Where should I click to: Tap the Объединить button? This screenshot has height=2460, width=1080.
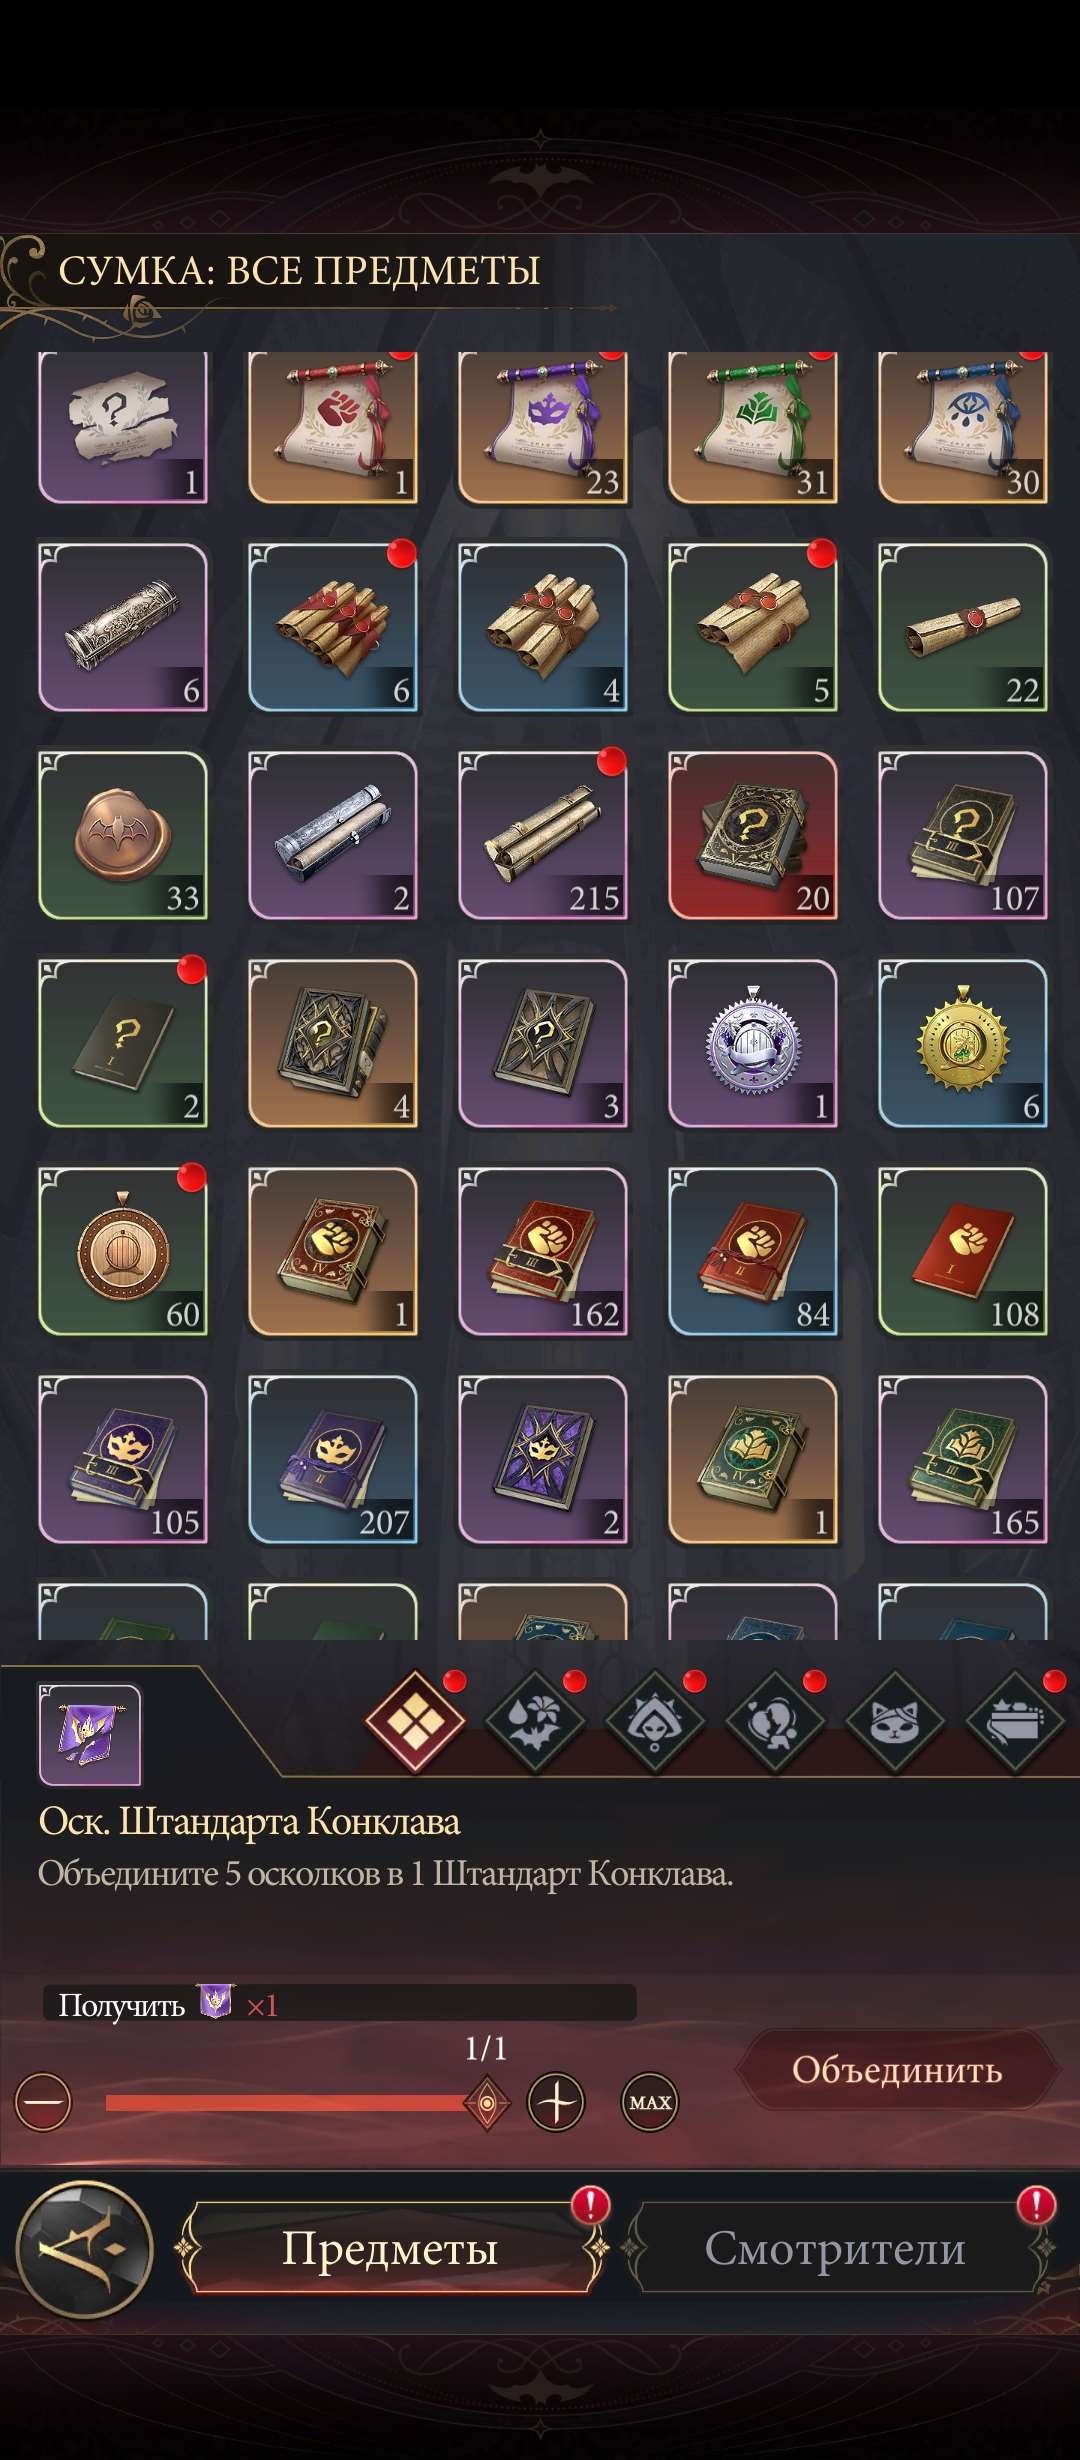[x=897, y=2070]
